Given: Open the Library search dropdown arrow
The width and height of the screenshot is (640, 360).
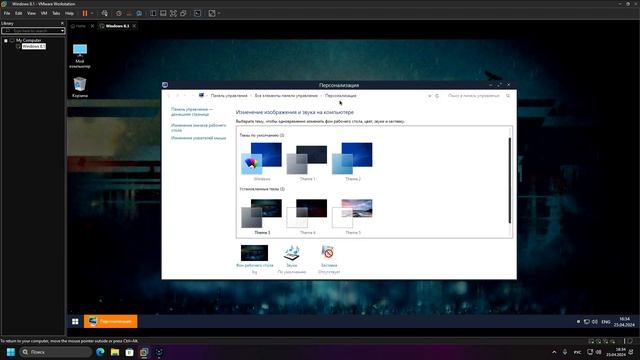Looking at the screenshot, I should click(62, 31).
